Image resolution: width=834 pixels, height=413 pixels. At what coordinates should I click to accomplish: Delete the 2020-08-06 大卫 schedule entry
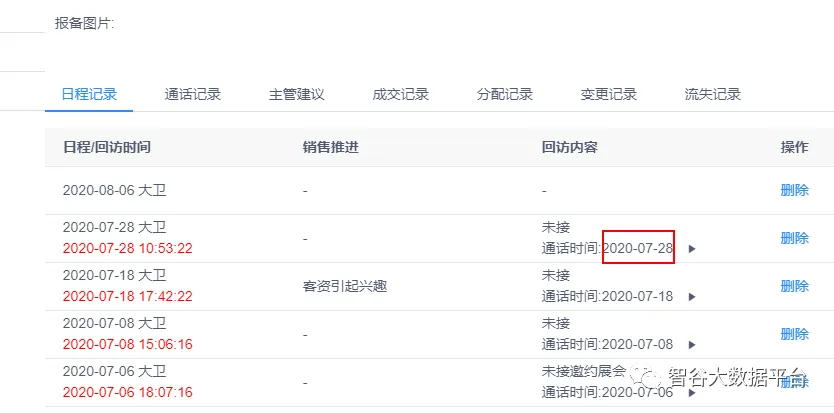pos(794,190)
